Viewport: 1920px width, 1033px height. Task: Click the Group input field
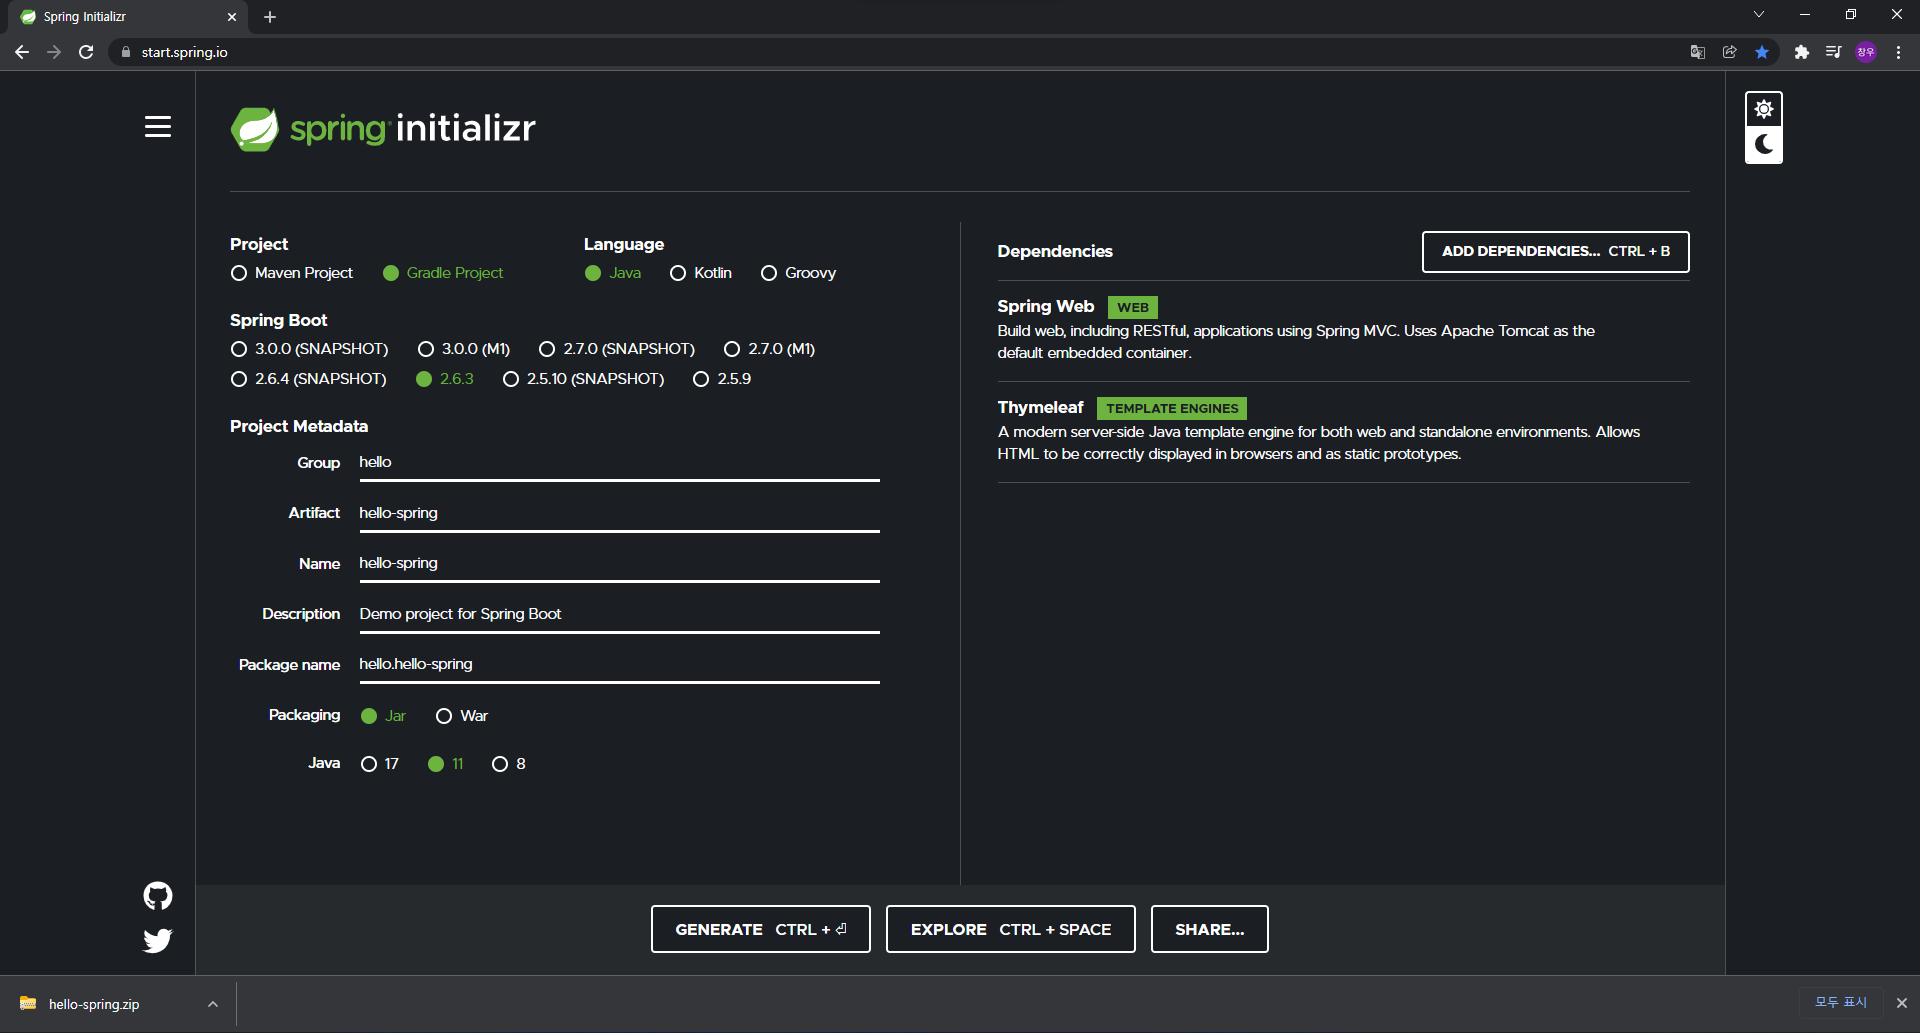coord(619,463)
